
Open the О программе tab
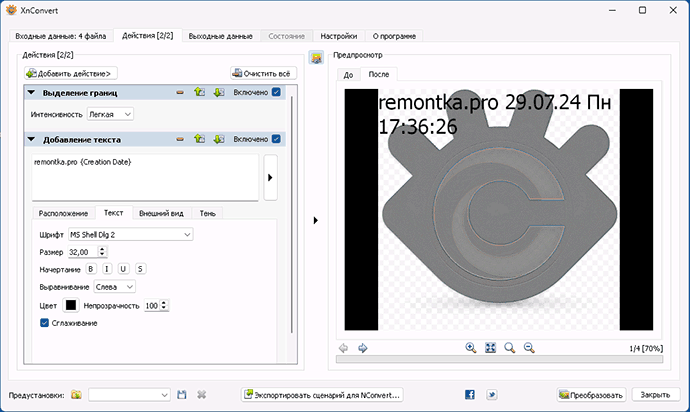pyautogui.click(x=394, y=36)
